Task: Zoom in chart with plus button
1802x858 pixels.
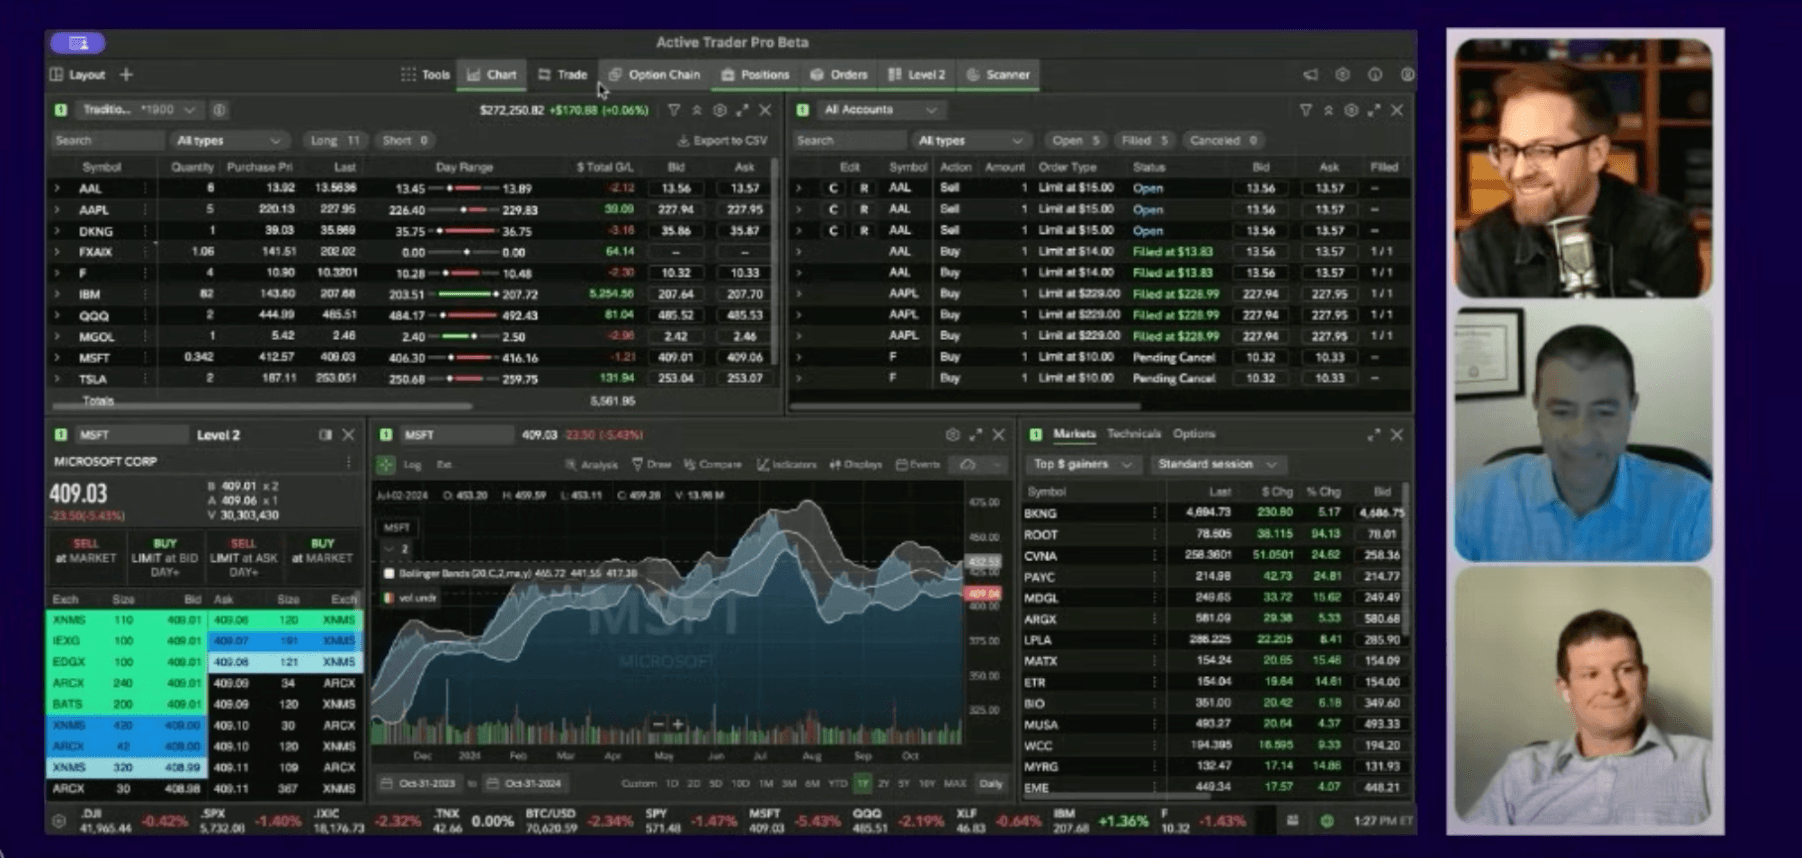Action: 678,724
